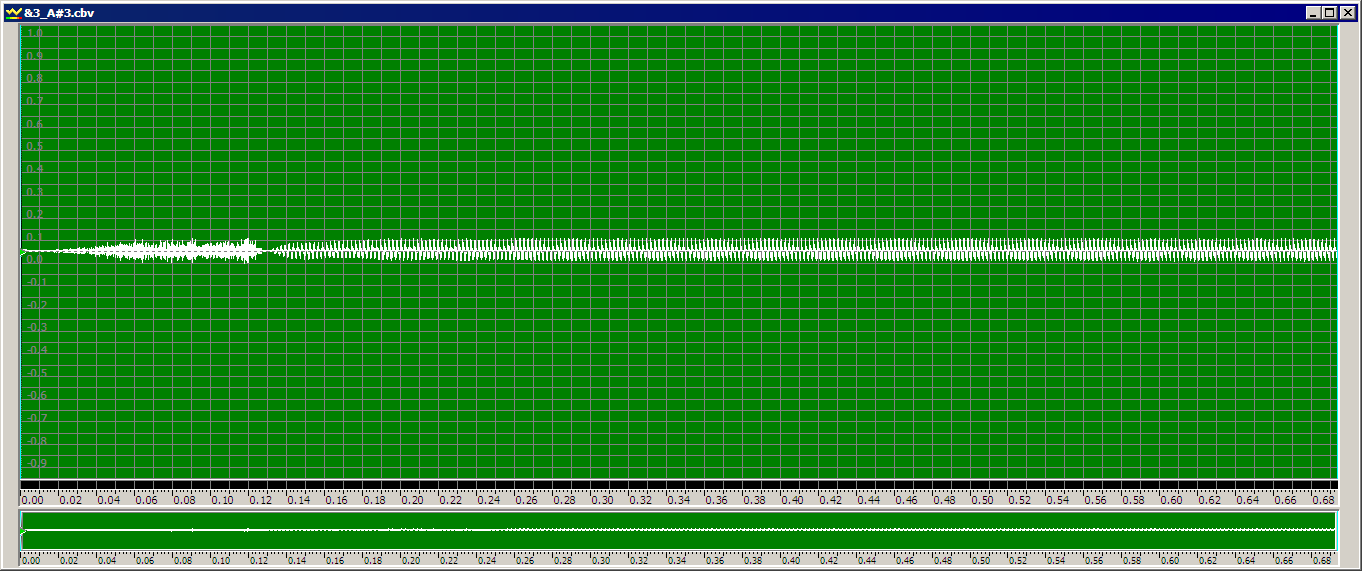Screen dimensions: 1362x571
Task: Click the 0.68 mark on overview ruler
Action: coord(1324,561)
